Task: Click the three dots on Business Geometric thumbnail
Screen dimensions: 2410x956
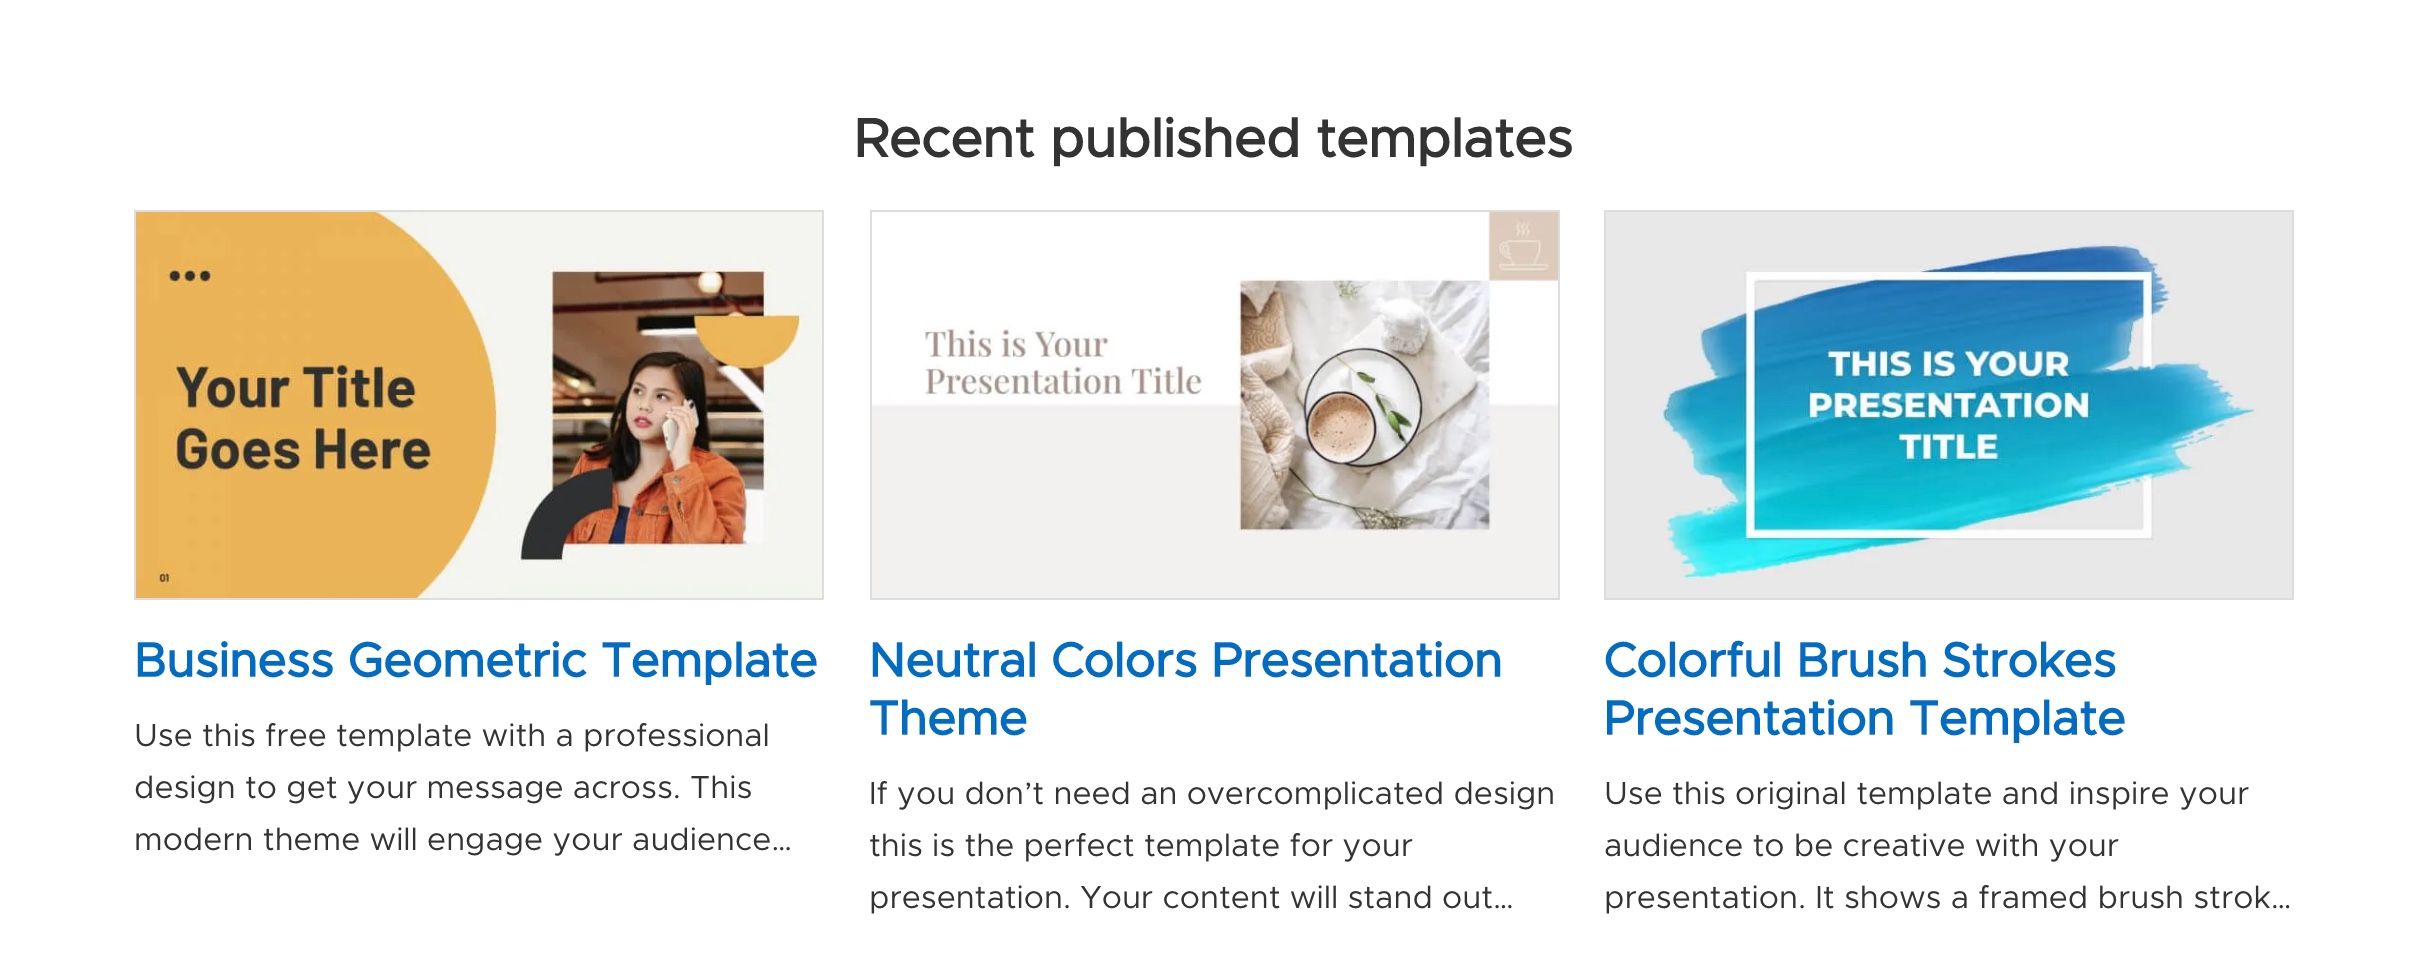Action: (189, 276)
